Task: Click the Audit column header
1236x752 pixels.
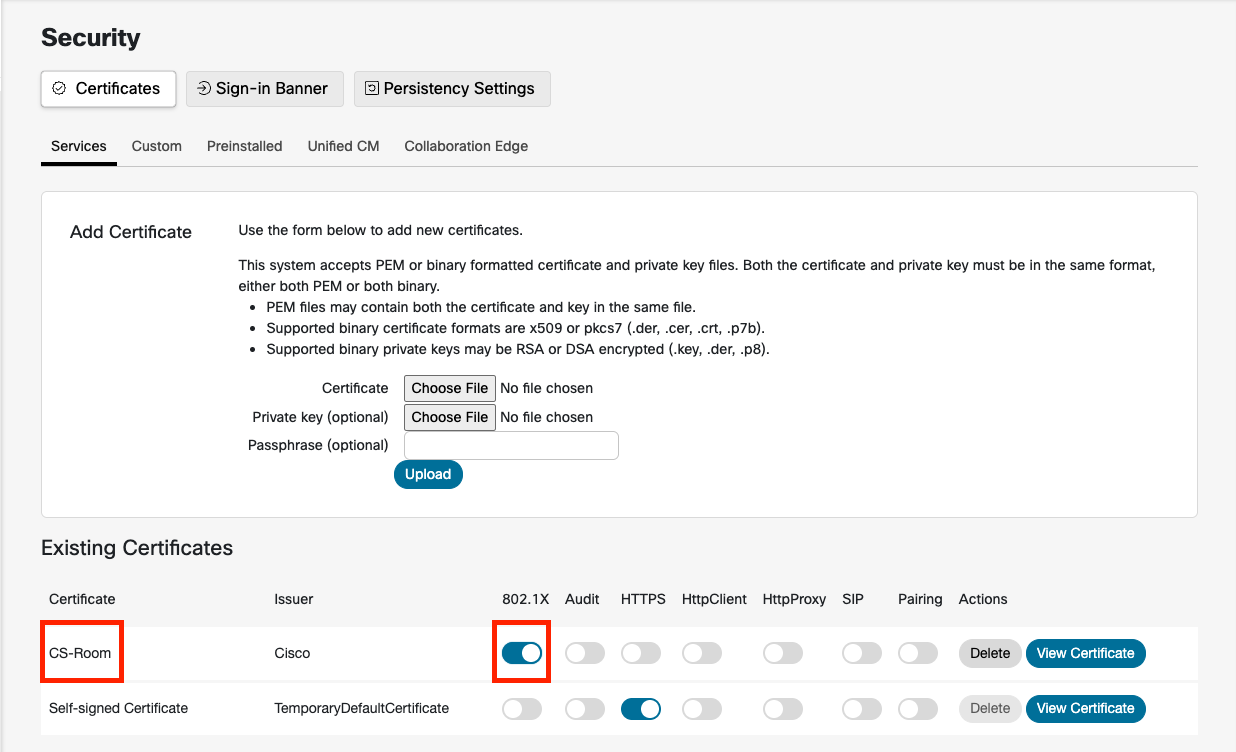Action: 582,599
